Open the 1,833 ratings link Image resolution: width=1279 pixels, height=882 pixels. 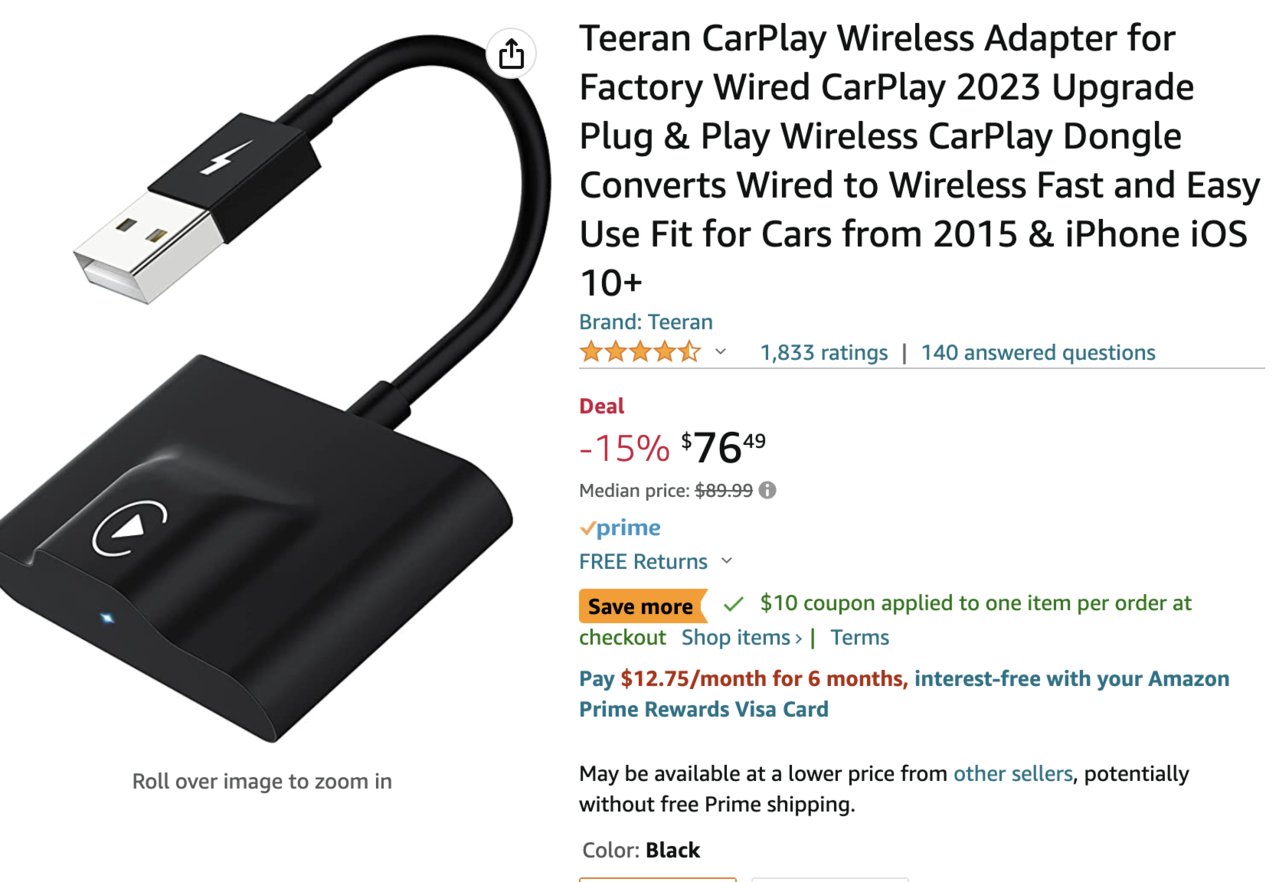coord(824,352)
